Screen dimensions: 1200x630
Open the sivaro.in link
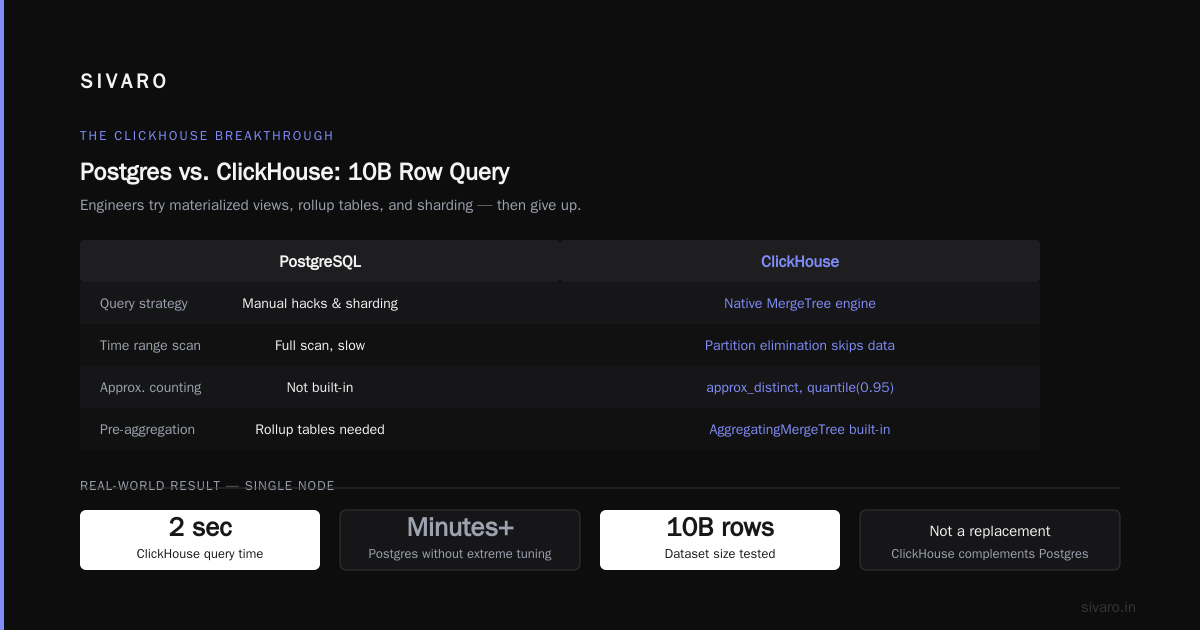click(x=1108, y=607)
